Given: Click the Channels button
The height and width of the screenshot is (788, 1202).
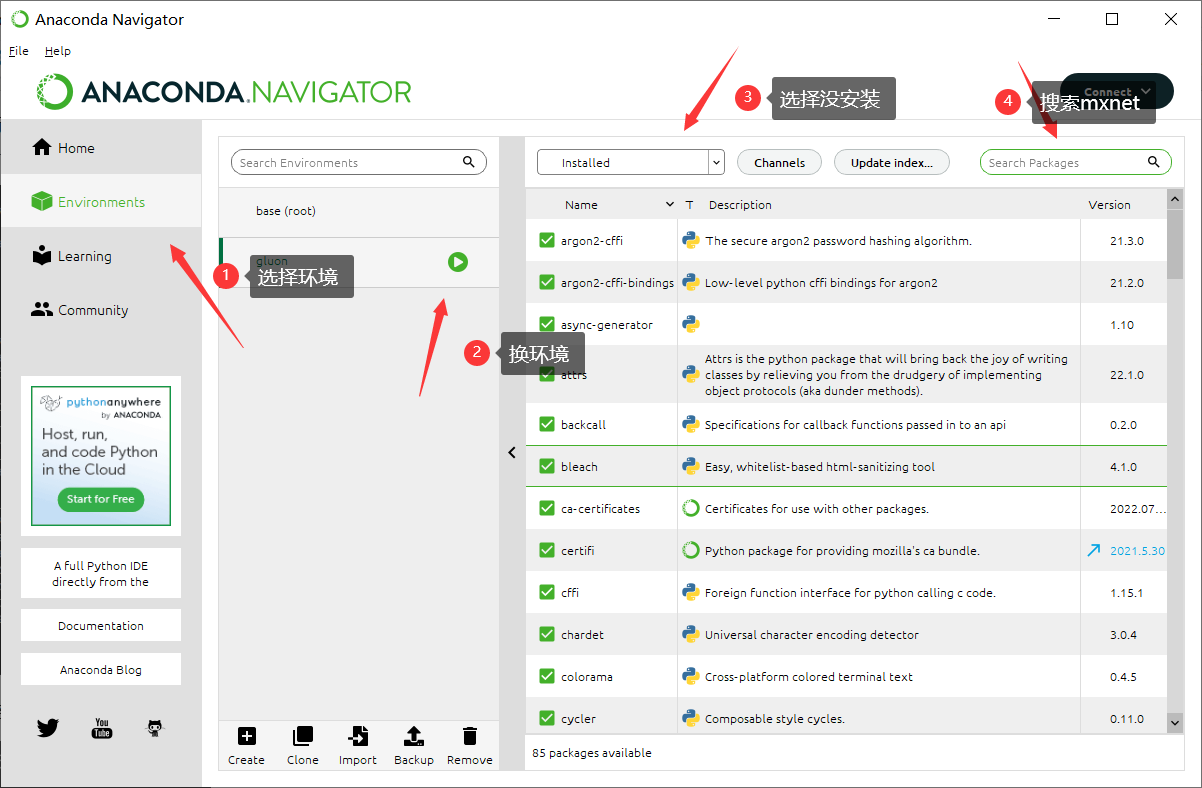Looking at the screenshot, I should click(x=779, y=162).
